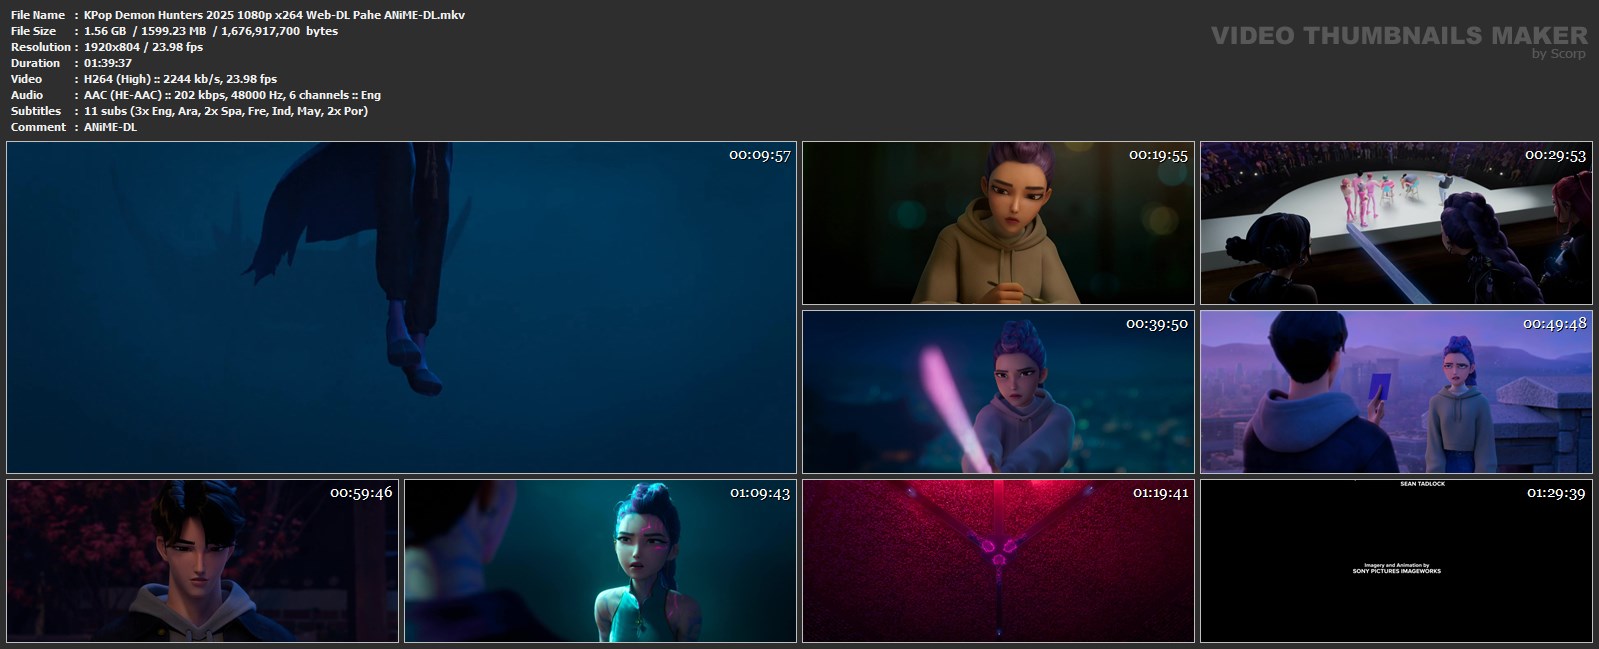Image resolution: width=1599 pixels, height=649 pixels.
Task: Click the comment value ANiME-DL
Action: [110, 127]
